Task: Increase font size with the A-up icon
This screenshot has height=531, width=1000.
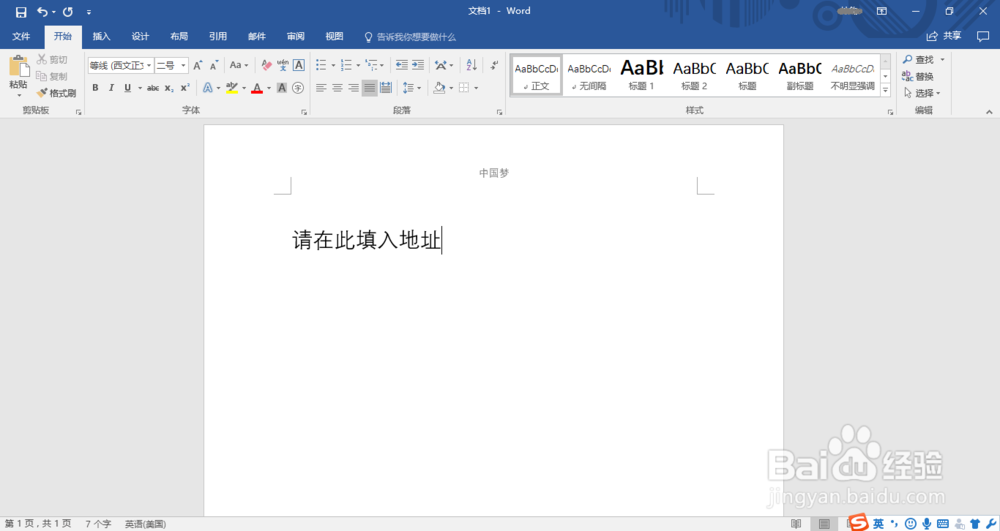Action: tap(198, 65)
